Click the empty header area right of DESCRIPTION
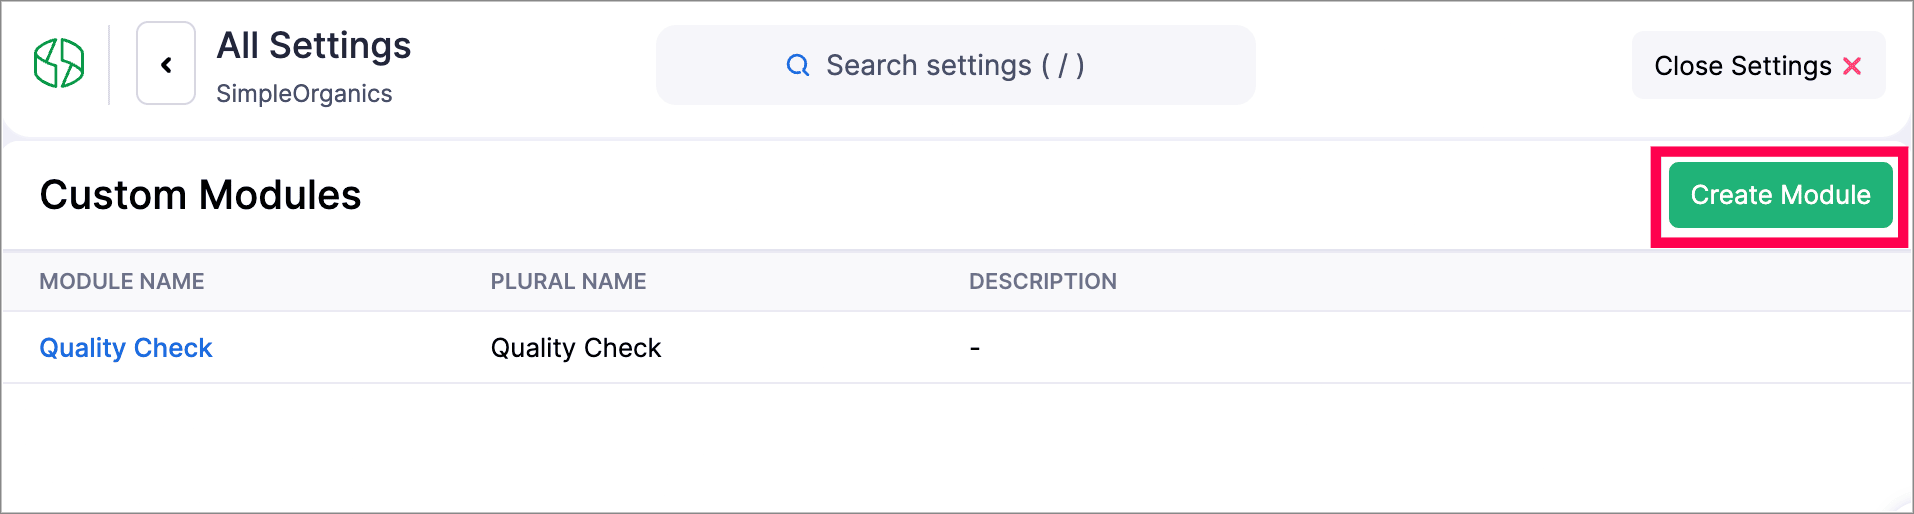Viewport: 1914px width, 514px height. click(1500, 282)
